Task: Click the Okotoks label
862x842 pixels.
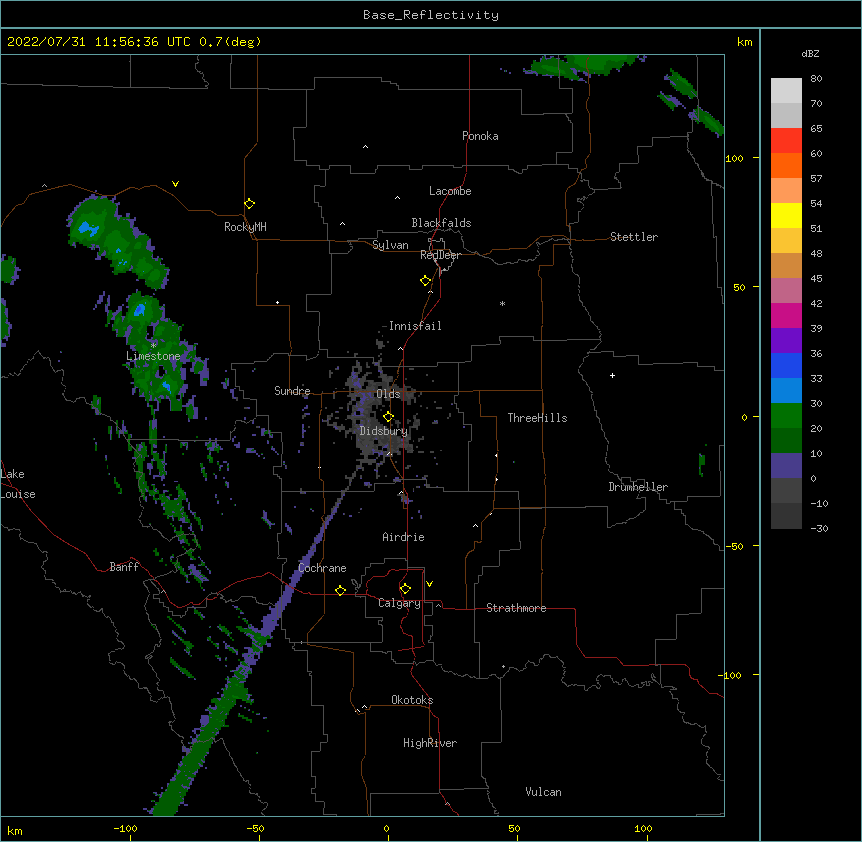Action: coord(412,700)
